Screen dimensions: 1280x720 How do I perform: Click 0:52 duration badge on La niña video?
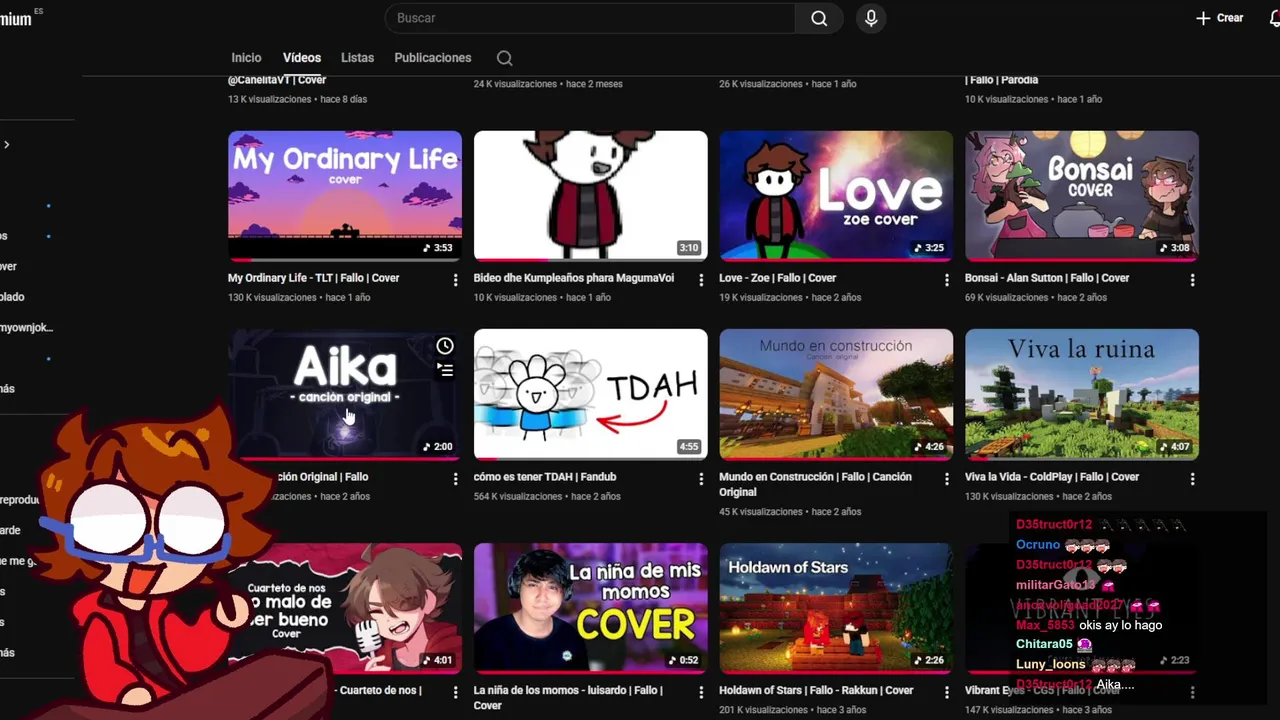683,660
